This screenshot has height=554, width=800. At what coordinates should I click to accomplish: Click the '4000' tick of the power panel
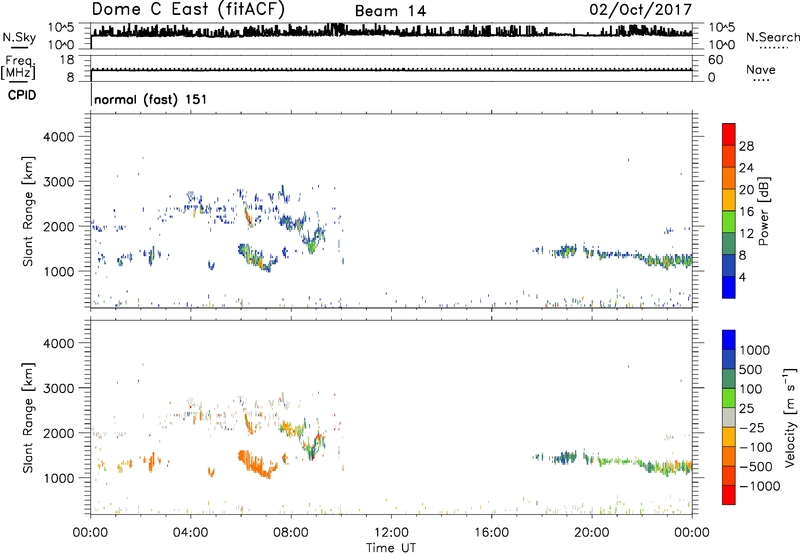(58, 137)
